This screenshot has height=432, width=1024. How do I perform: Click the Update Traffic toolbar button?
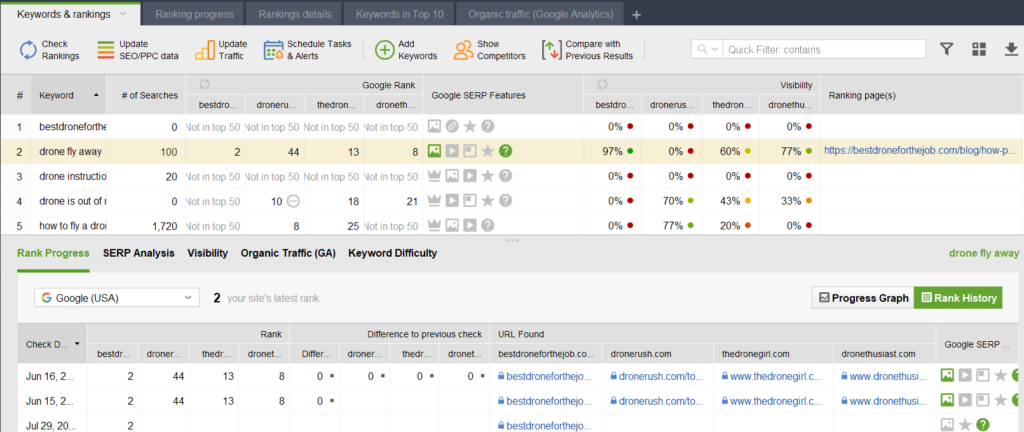point(221,50)
